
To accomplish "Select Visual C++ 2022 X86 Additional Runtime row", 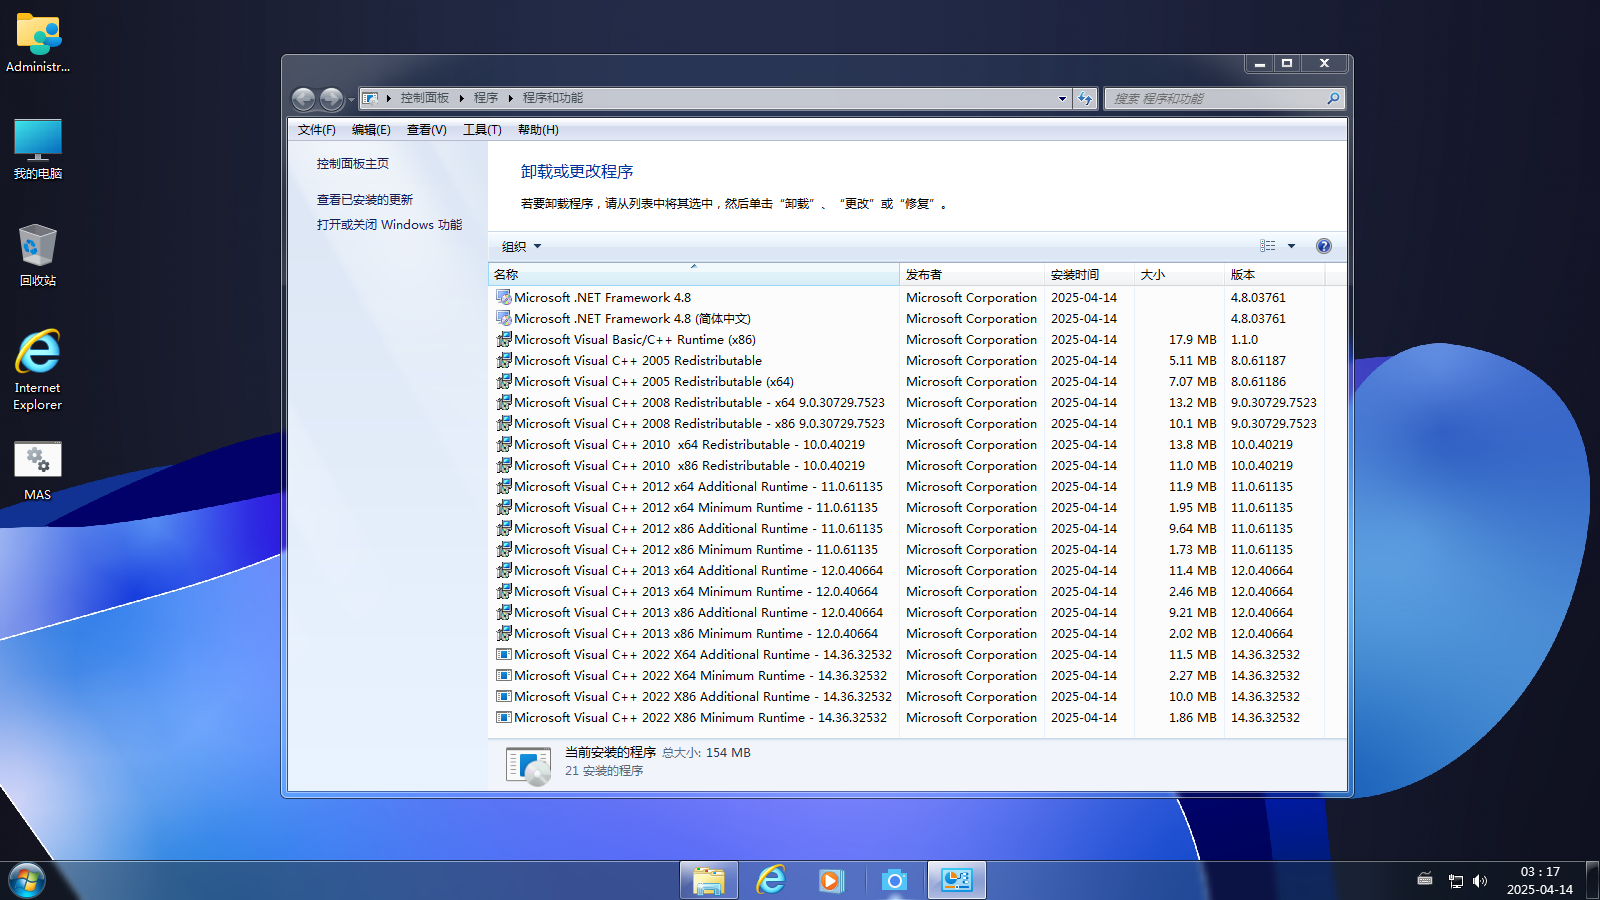I will tap(907, 696).
